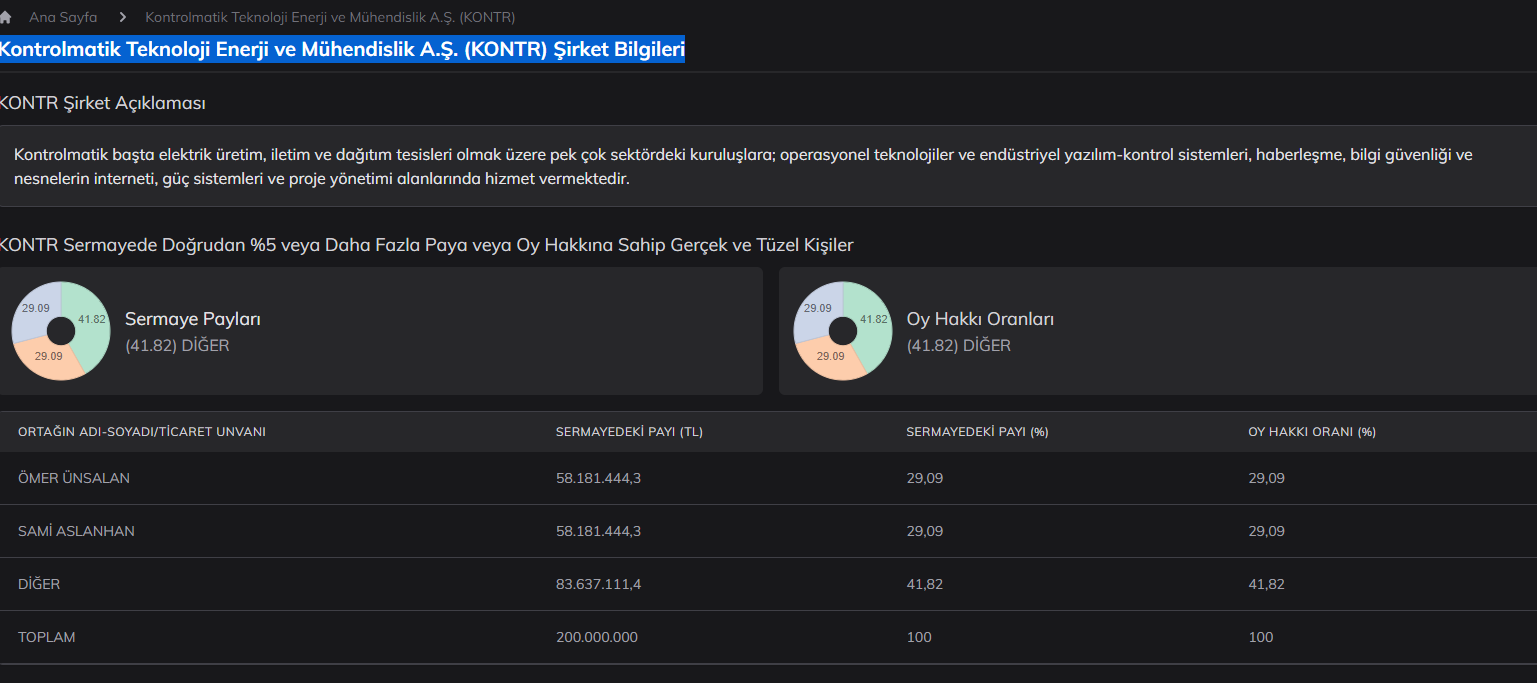Click ORTAĞIN ADI-SOYADI/TİCARET UNVANI column header
This screenshot has height=683, width=1537.
[142, 432]
